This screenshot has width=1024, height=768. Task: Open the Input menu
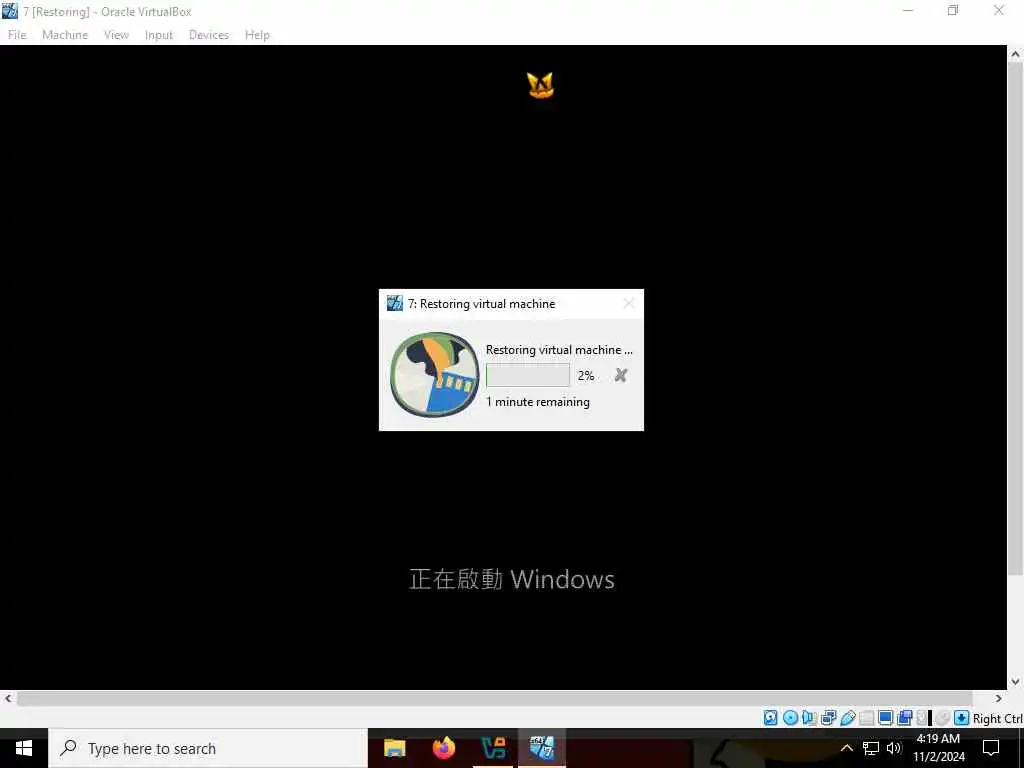point(159,35)
